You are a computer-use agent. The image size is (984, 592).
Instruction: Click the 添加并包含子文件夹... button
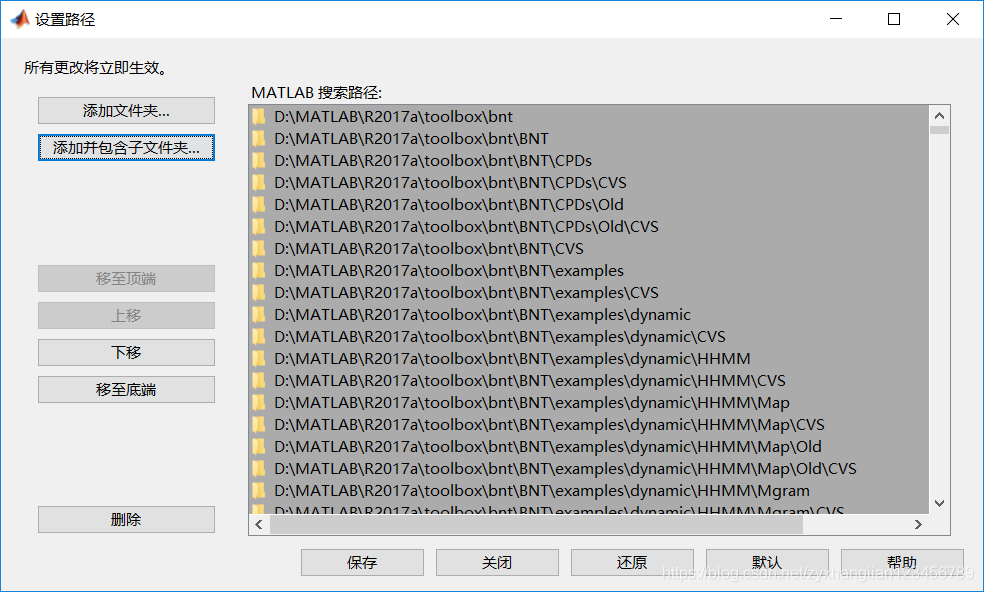click(x=126, y=148)
